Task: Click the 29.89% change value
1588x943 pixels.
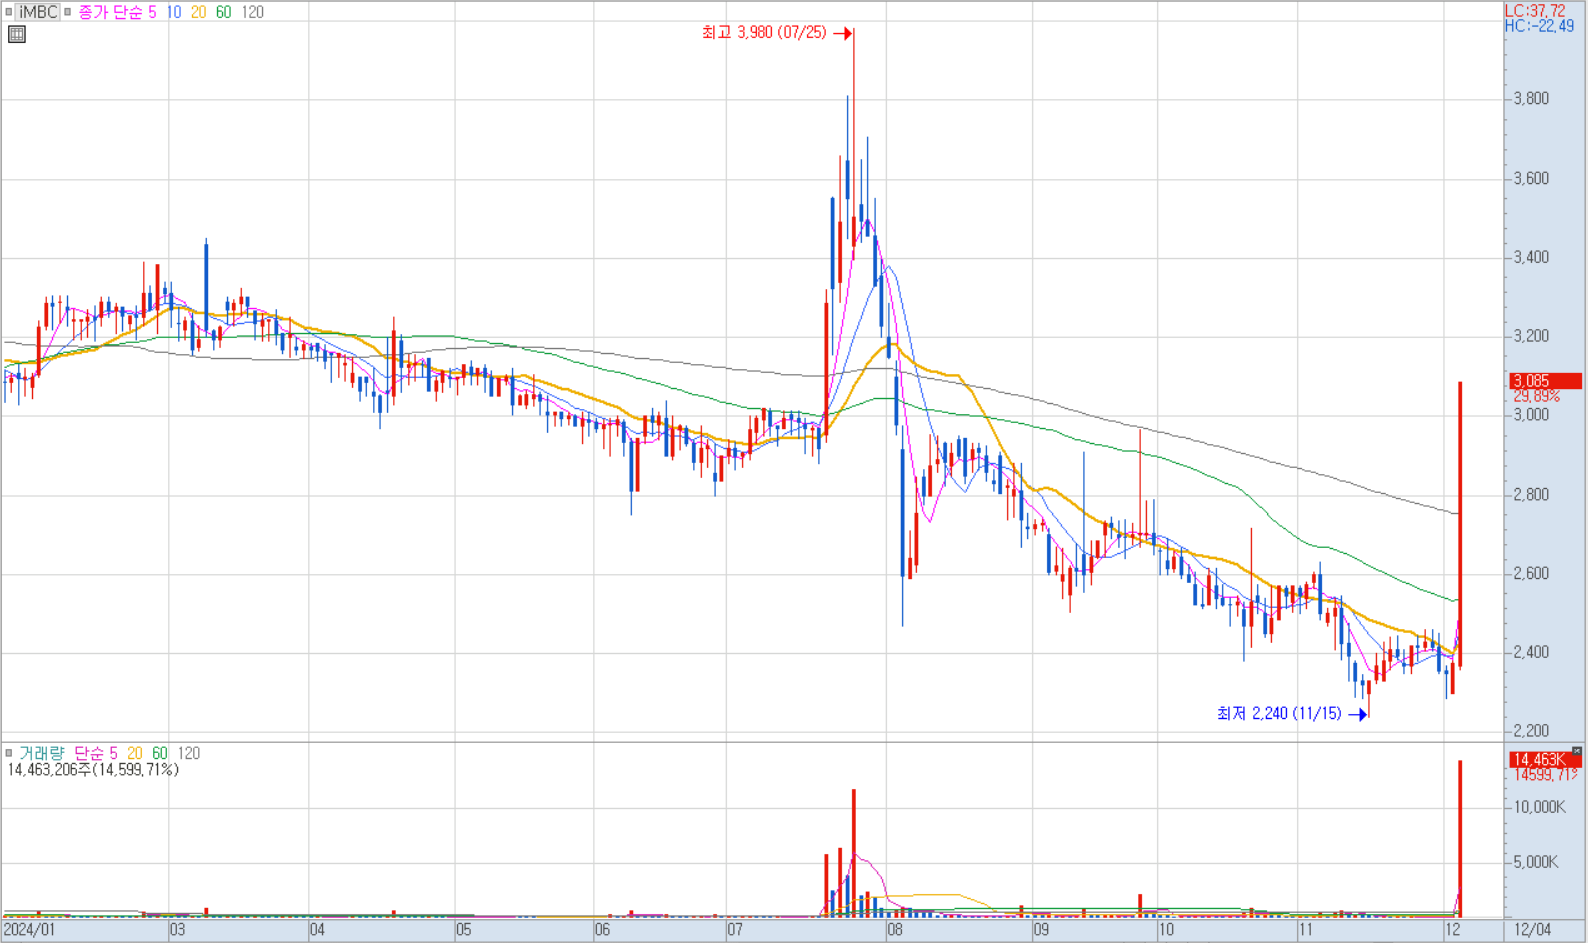Action: [x=1536, y=397]
